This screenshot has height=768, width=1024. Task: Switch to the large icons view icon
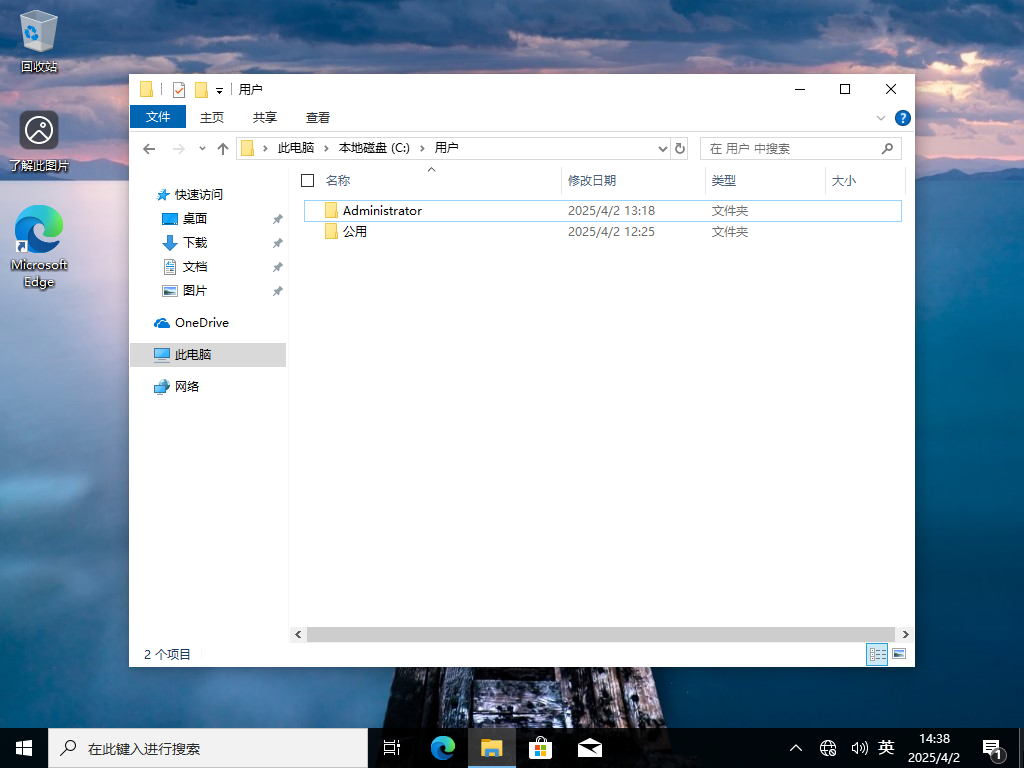[899, 654]
